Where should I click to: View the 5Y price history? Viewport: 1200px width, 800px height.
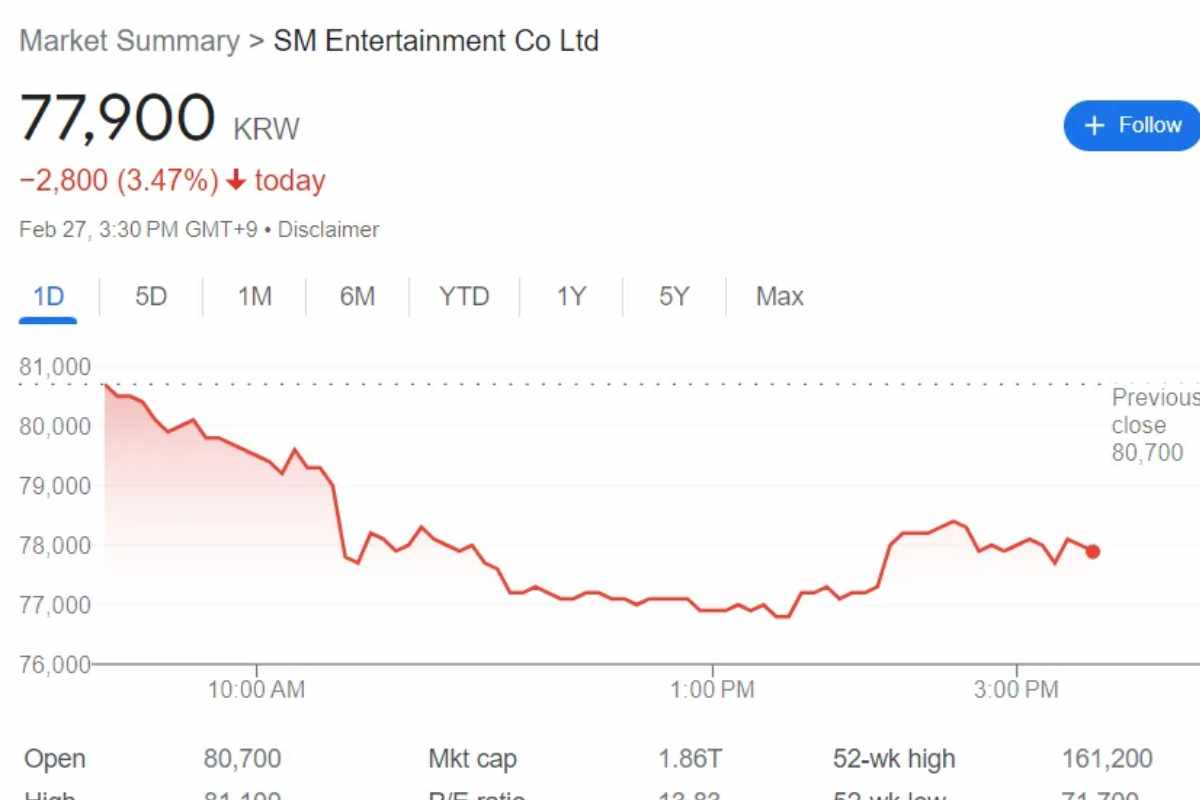tap(674, 297)
